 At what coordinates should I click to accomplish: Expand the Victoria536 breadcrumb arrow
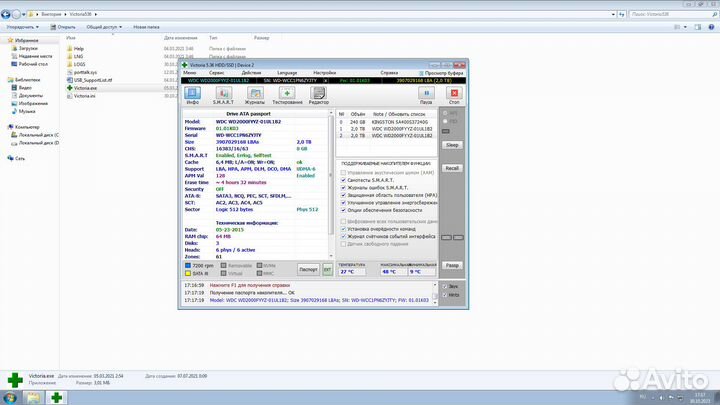click(96, 14)
